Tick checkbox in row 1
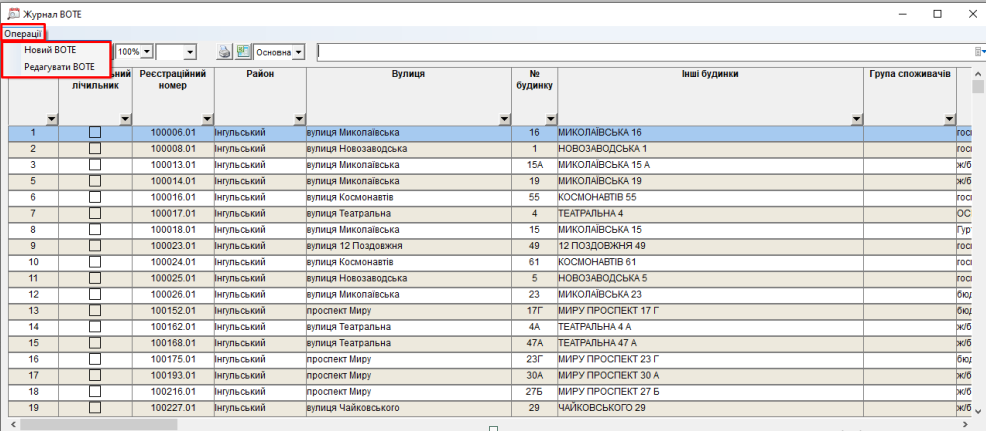986x431 pixels. 95,132
